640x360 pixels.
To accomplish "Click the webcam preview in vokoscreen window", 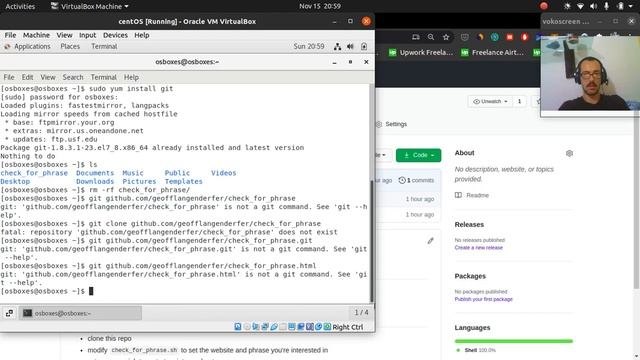I will click(x=590, y=73).
